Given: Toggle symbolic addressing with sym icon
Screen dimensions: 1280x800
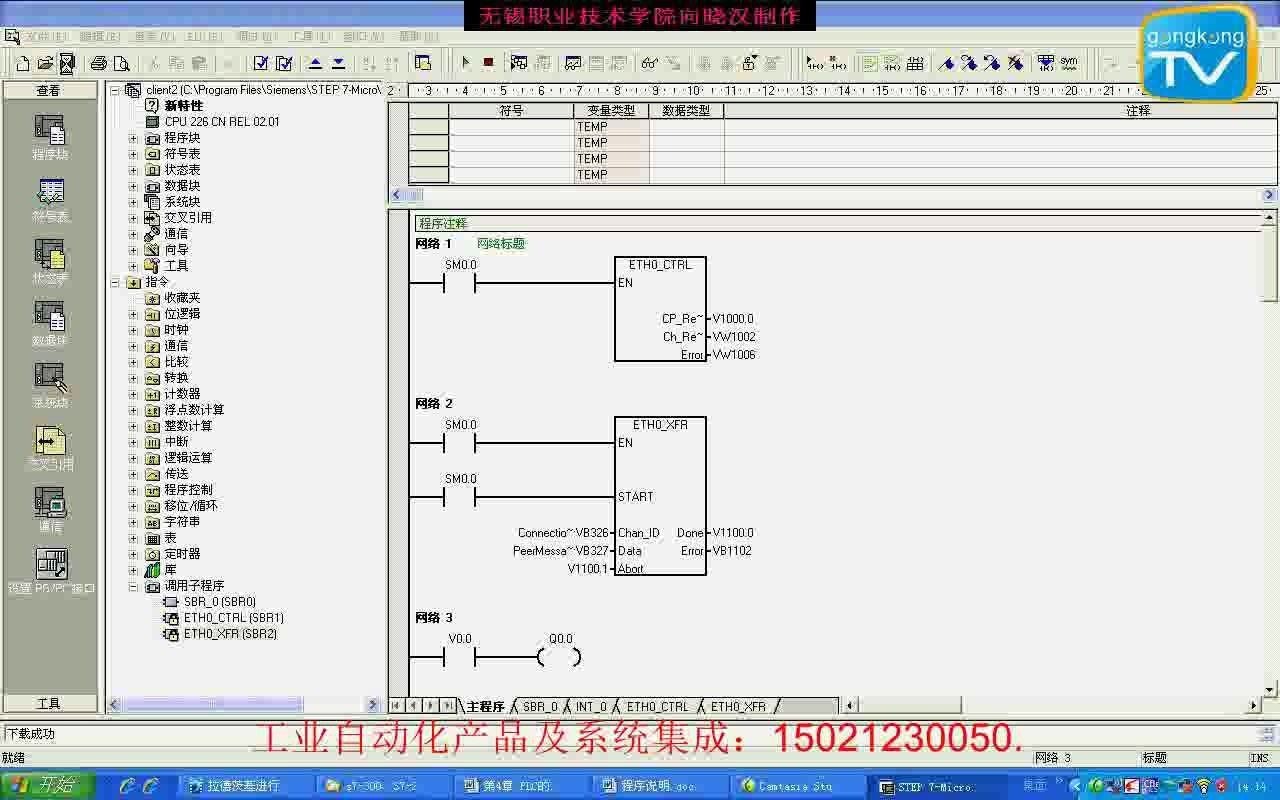Looking at the screenshot, I should point(1068,63).
